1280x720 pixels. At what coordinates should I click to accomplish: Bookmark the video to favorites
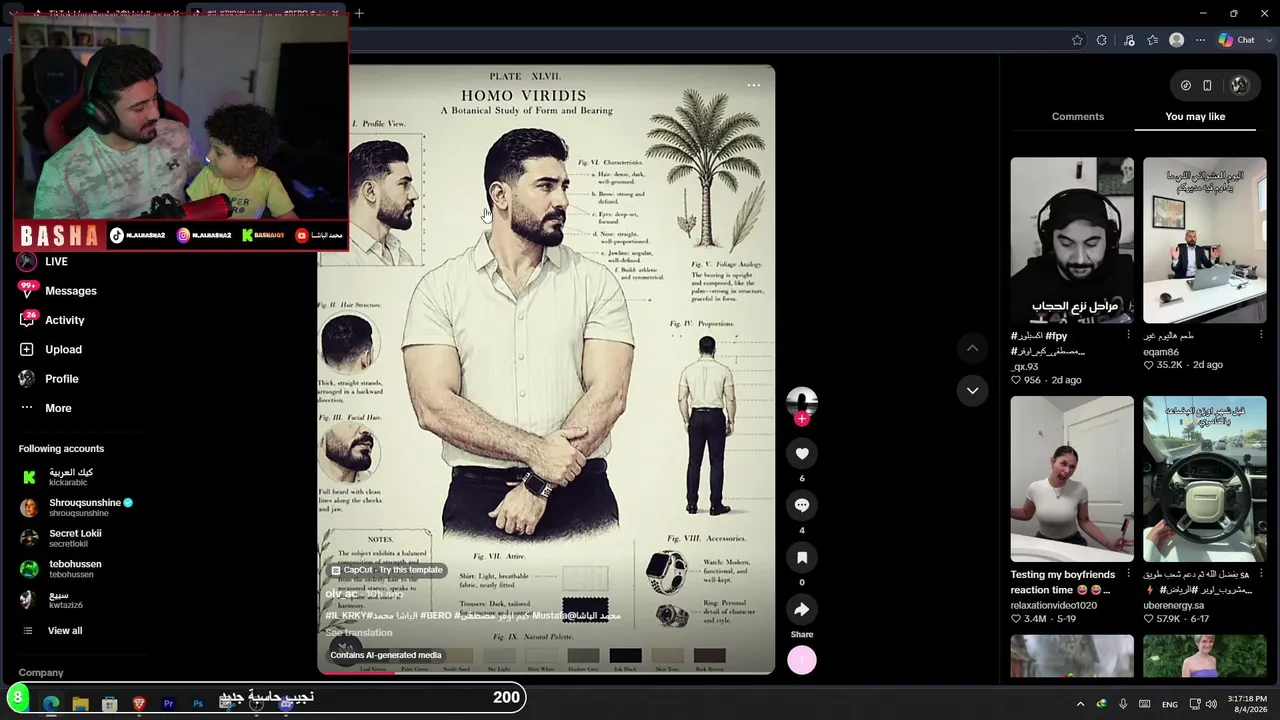click(x=802, y=557)
